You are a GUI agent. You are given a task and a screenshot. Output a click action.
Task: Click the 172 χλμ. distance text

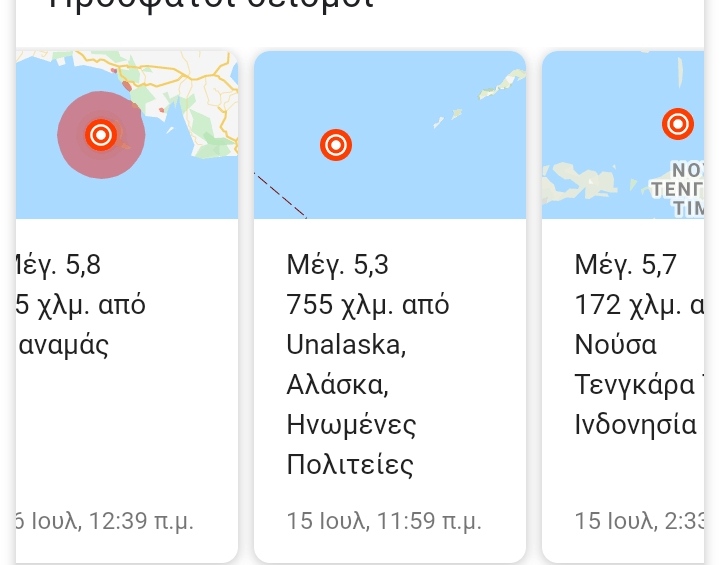[628, 305]
